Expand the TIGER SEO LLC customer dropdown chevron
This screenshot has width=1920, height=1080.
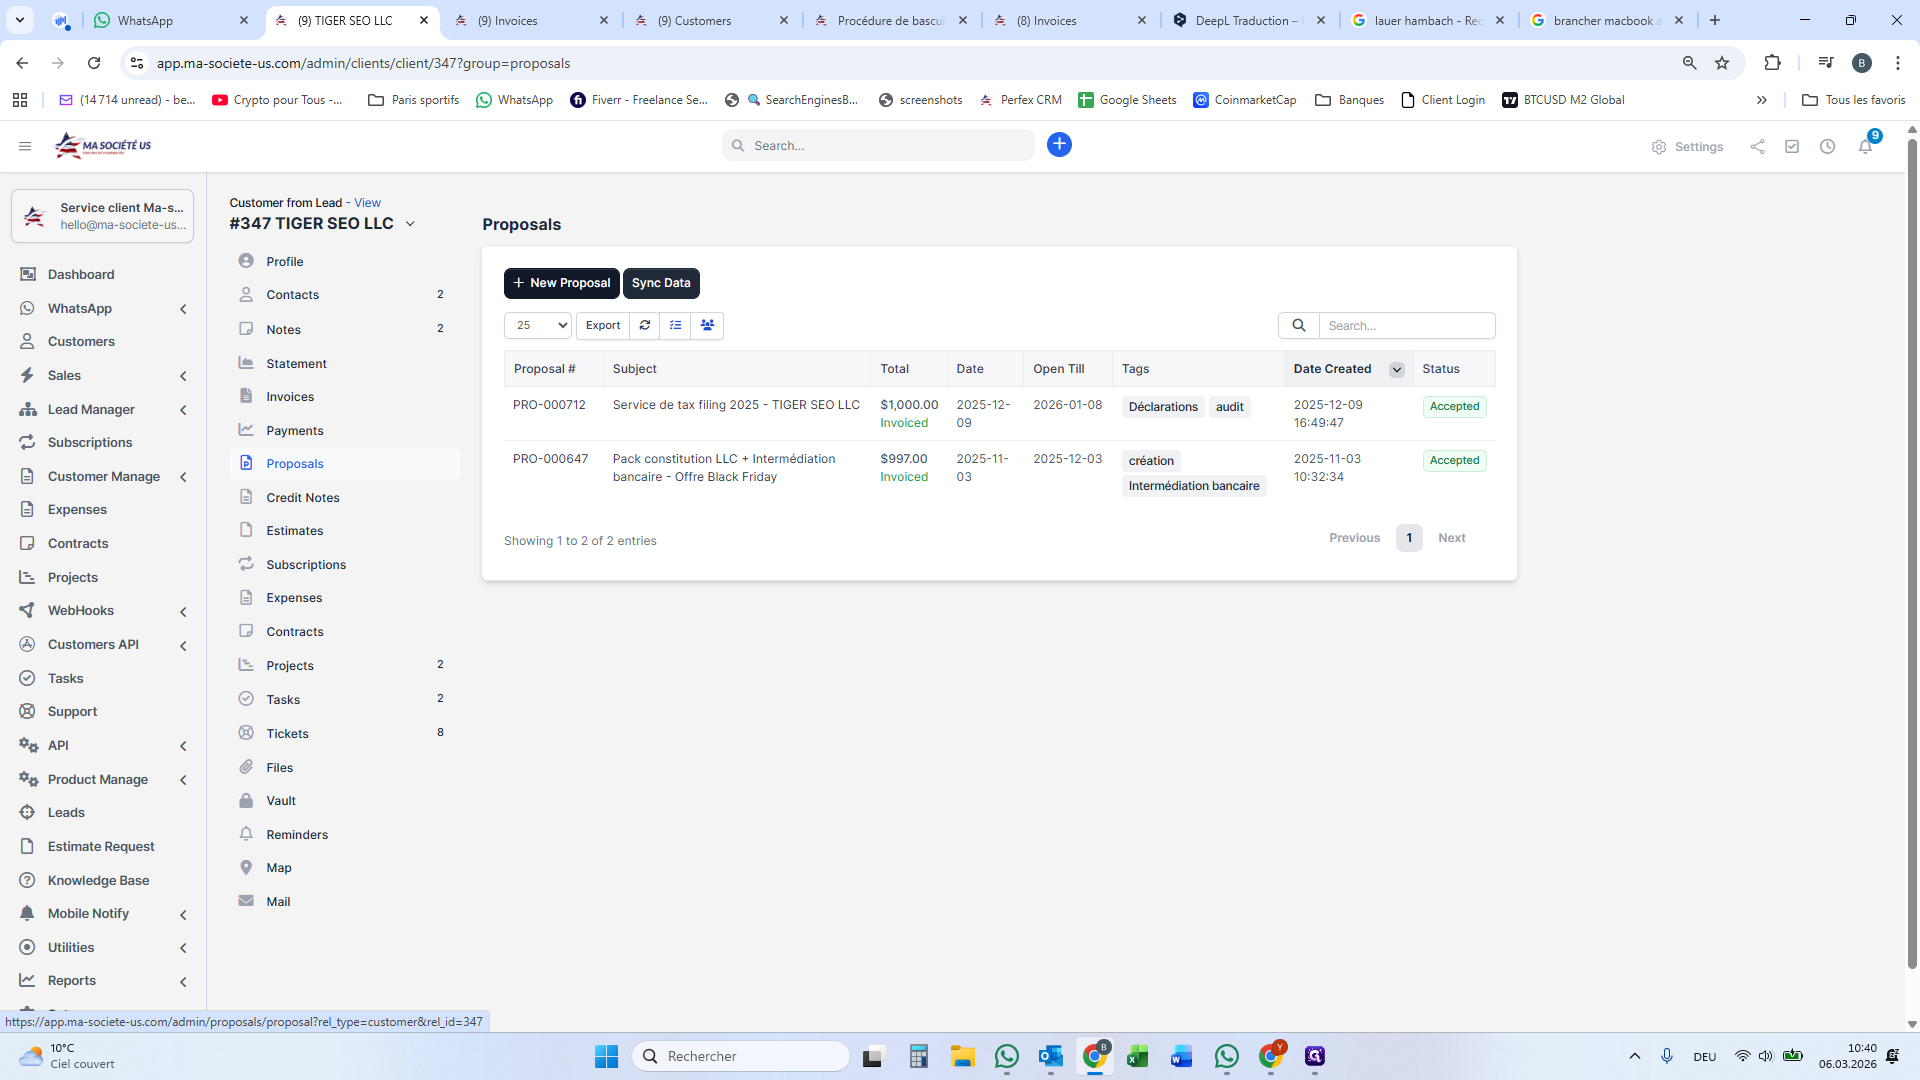(x=410, y=224)
